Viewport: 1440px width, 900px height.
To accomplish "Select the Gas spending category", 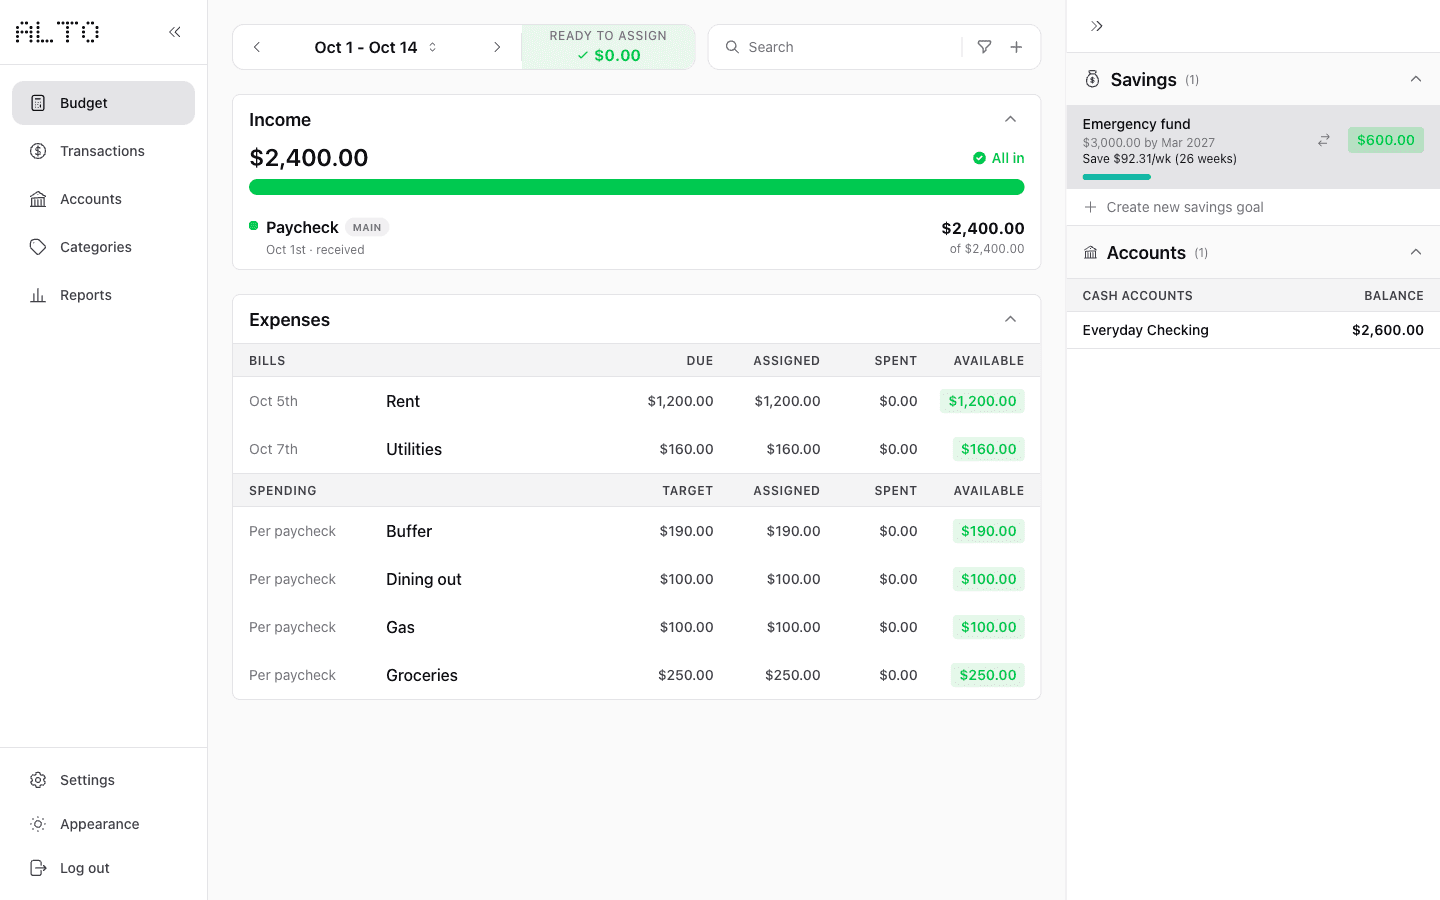I will [636, 627].
